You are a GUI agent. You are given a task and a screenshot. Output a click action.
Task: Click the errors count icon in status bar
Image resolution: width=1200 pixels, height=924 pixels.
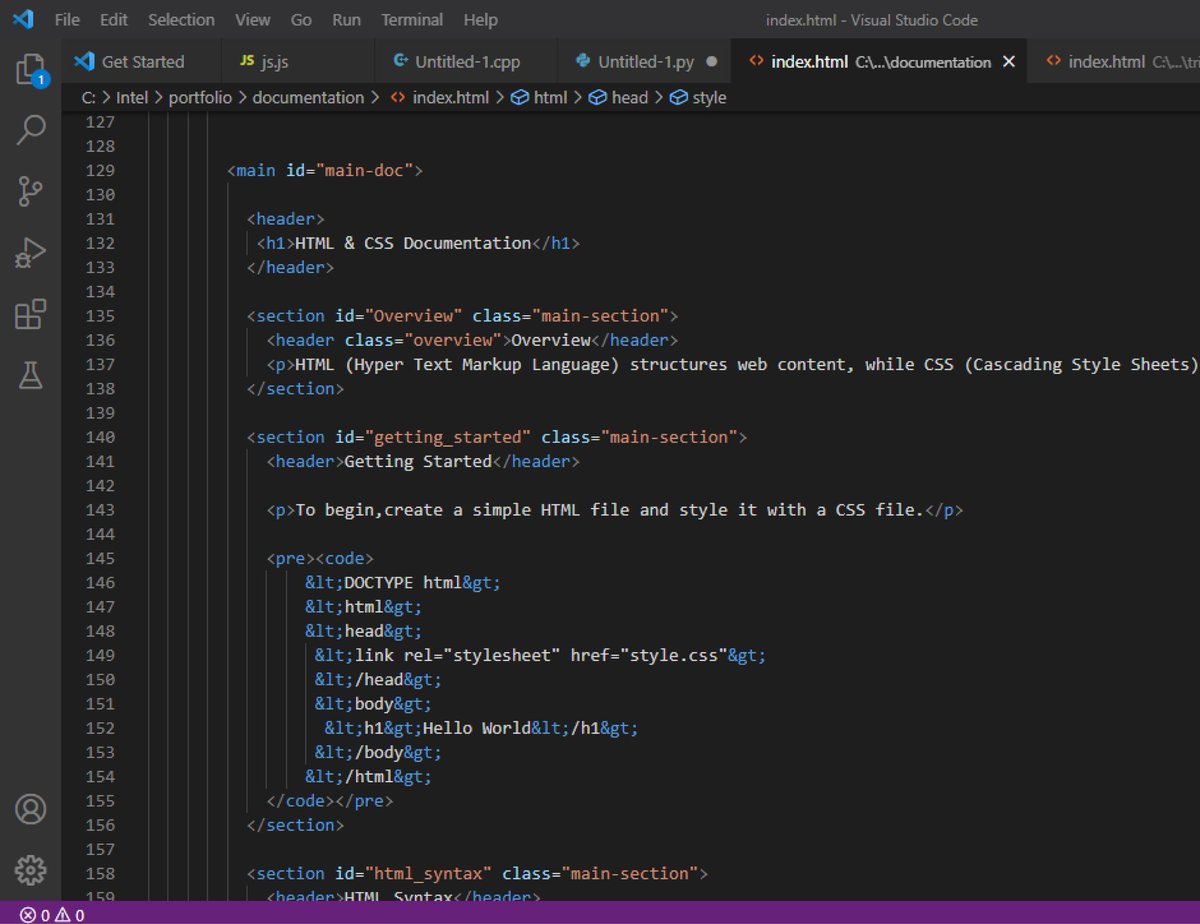coord(28,914)
